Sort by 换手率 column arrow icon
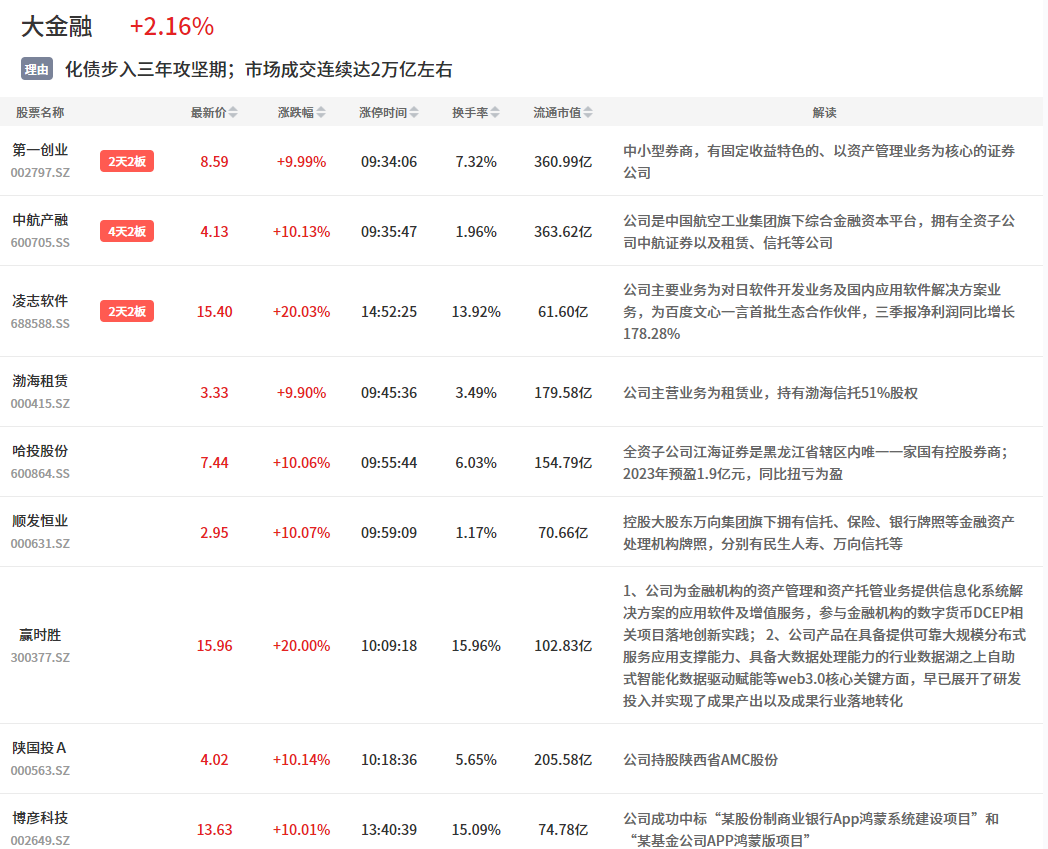 click(x=495, y=113)
